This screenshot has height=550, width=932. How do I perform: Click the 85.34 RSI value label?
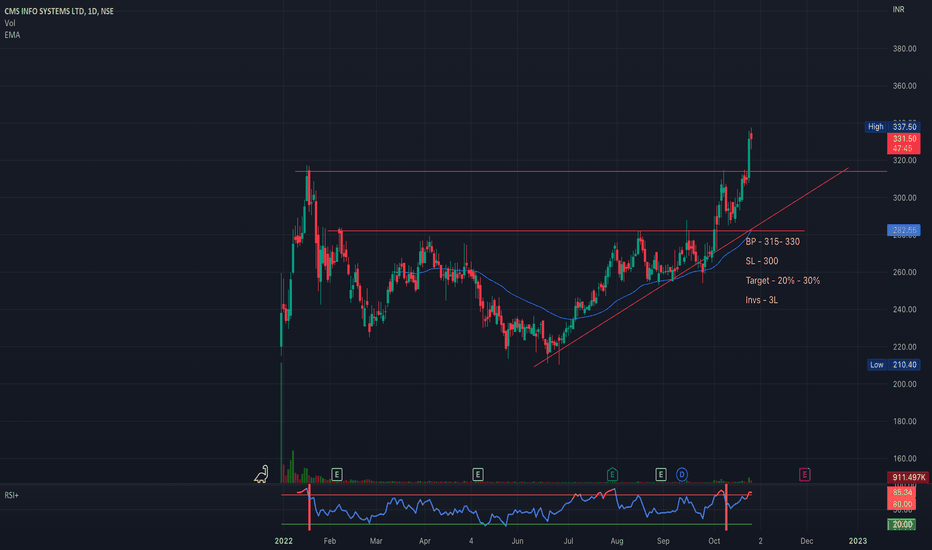pyautogui.click(x=902, y=492)
